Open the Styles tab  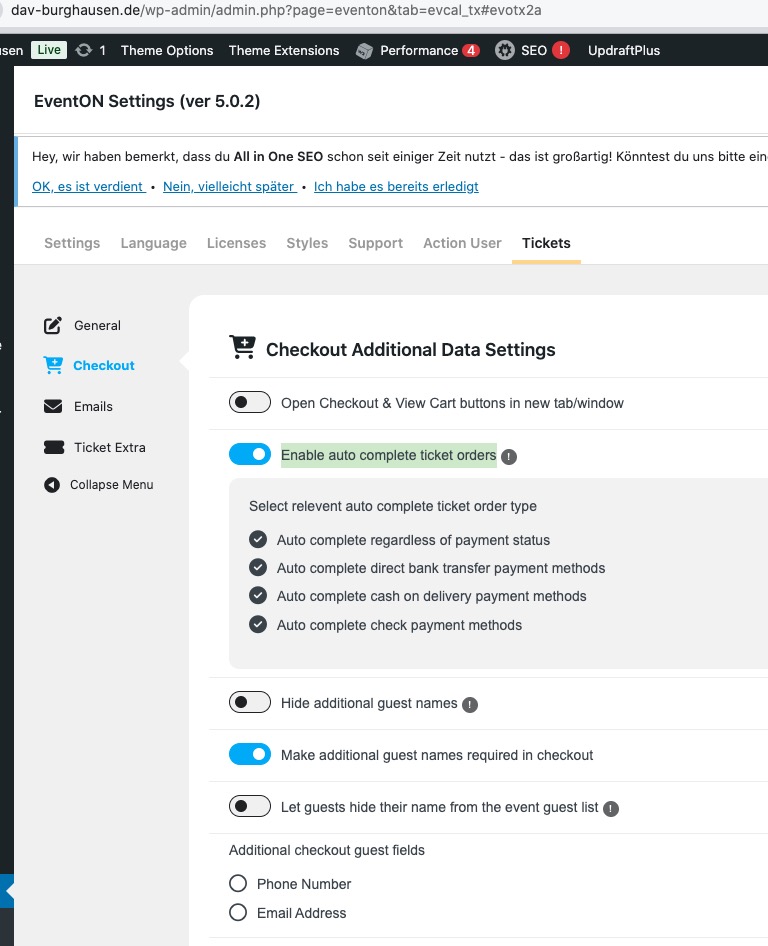click(x=307, y=243)
